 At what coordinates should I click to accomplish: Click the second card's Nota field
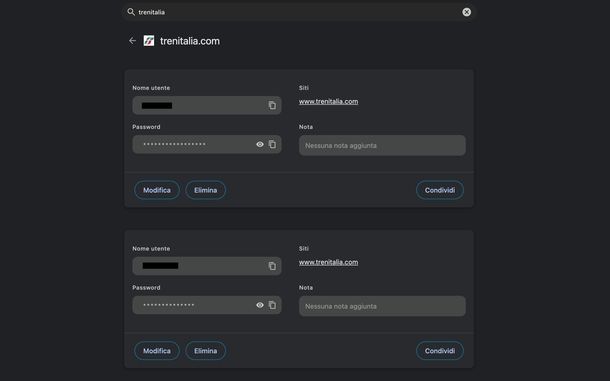click(x=382, y=306)
